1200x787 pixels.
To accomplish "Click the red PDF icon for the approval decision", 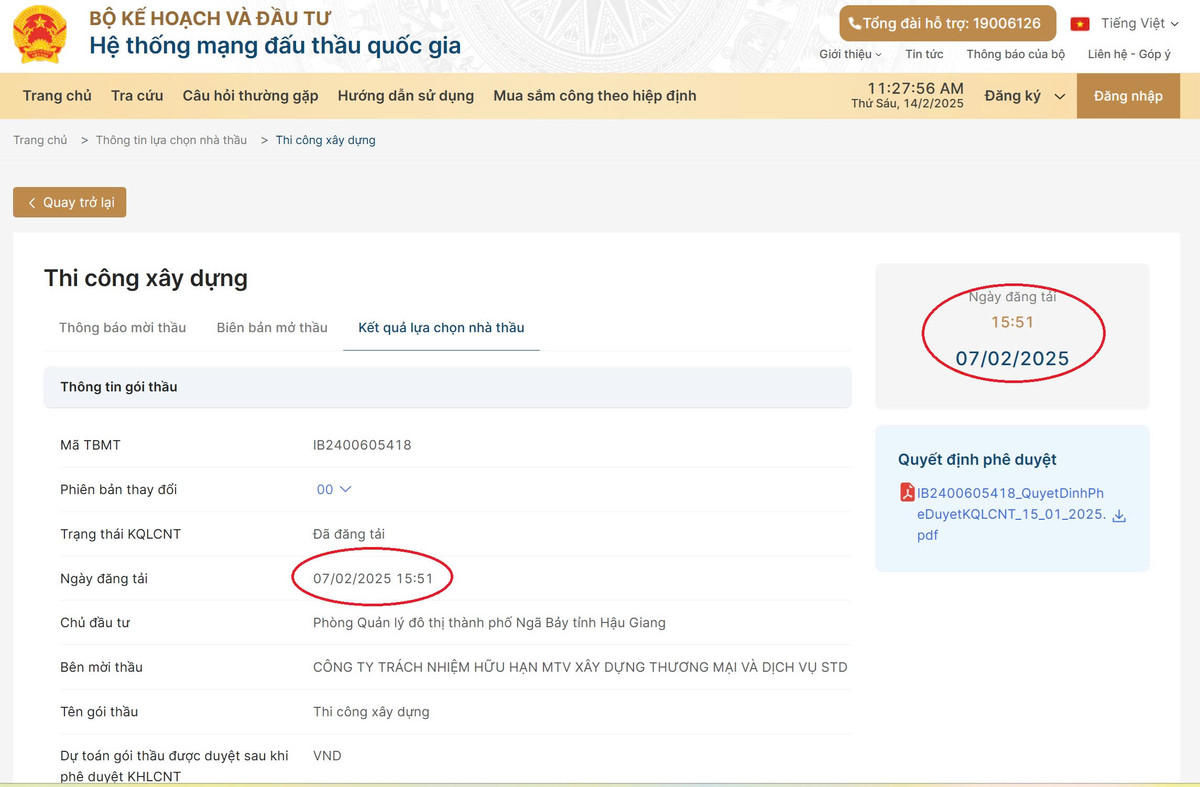I will 906,492.
